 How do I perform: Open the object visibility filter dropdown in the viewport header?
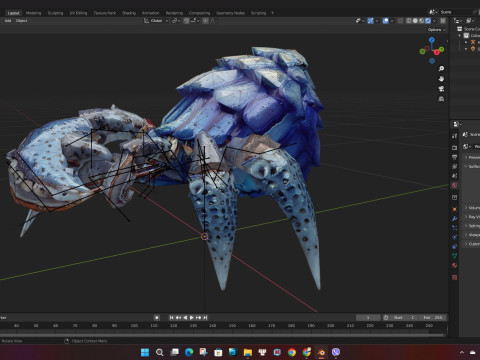360,21
